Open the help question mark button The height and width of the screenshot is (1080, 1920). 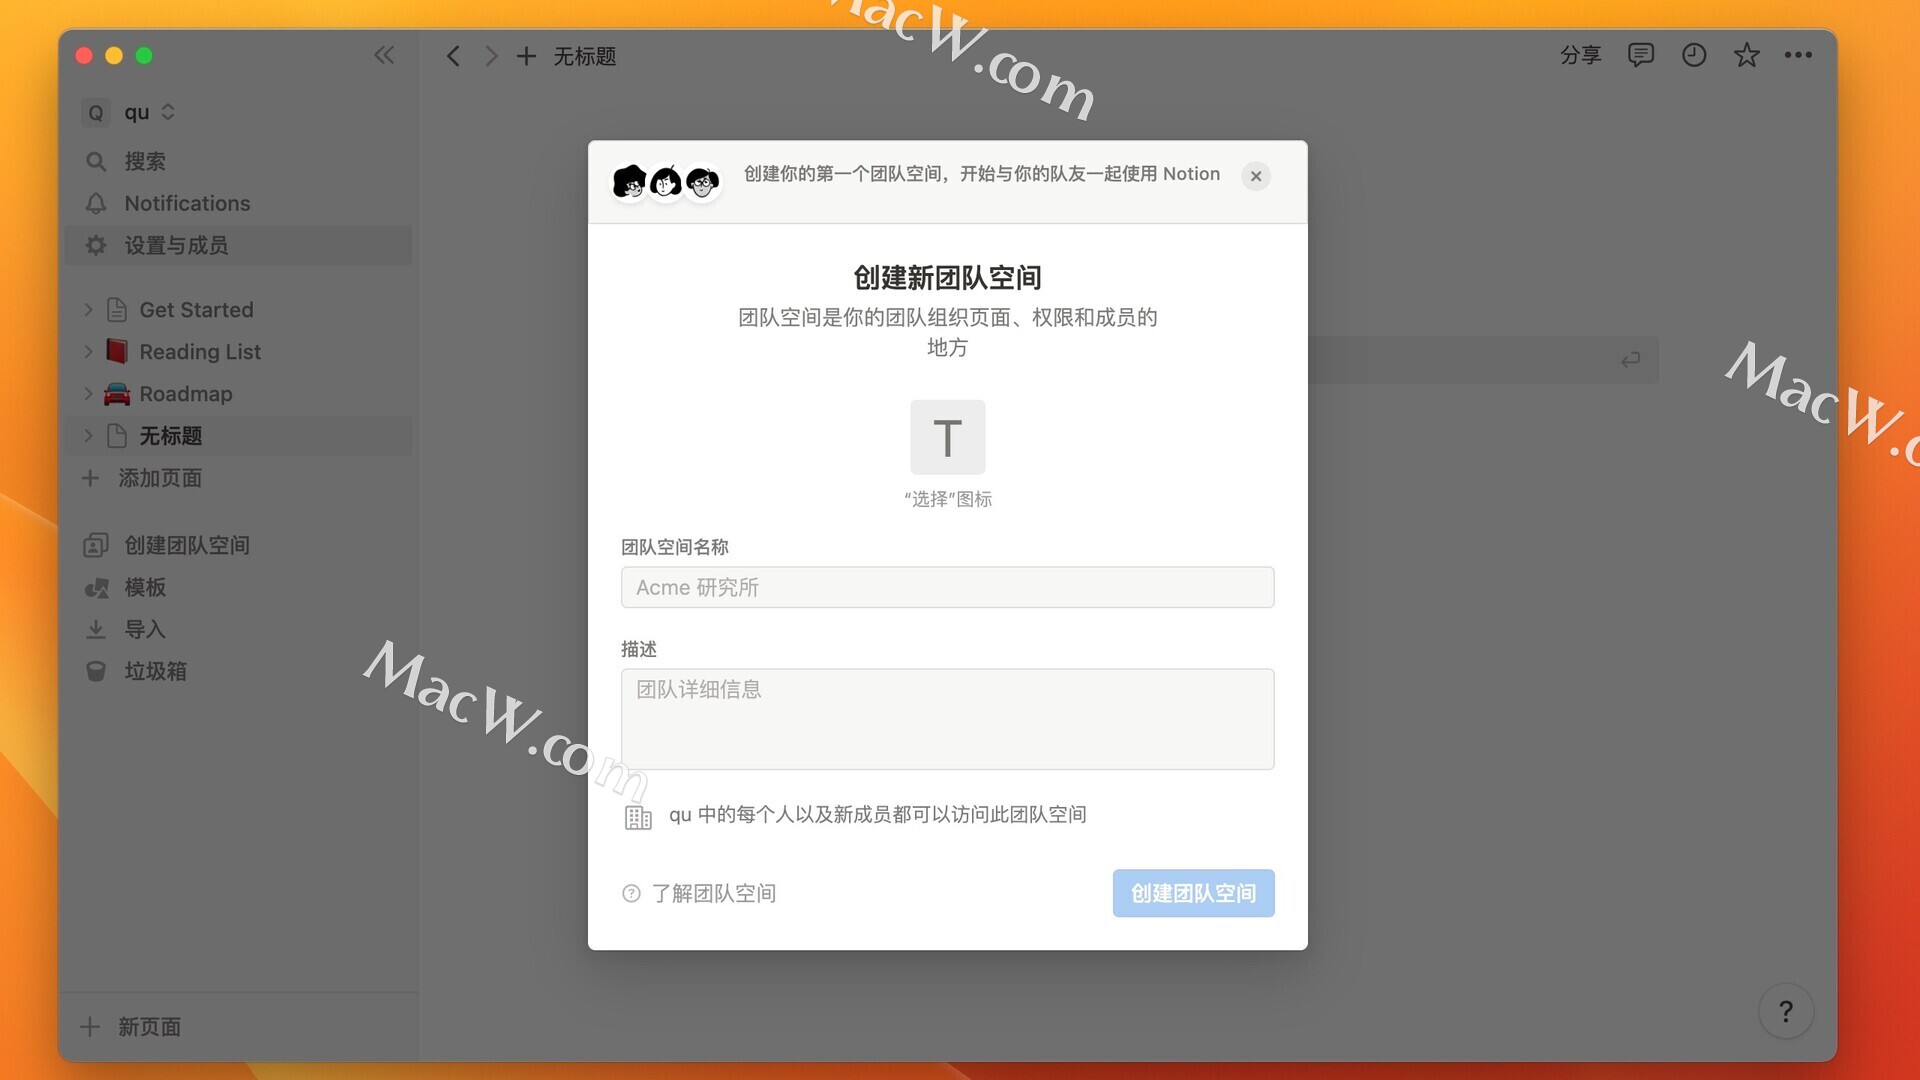1785,1011
